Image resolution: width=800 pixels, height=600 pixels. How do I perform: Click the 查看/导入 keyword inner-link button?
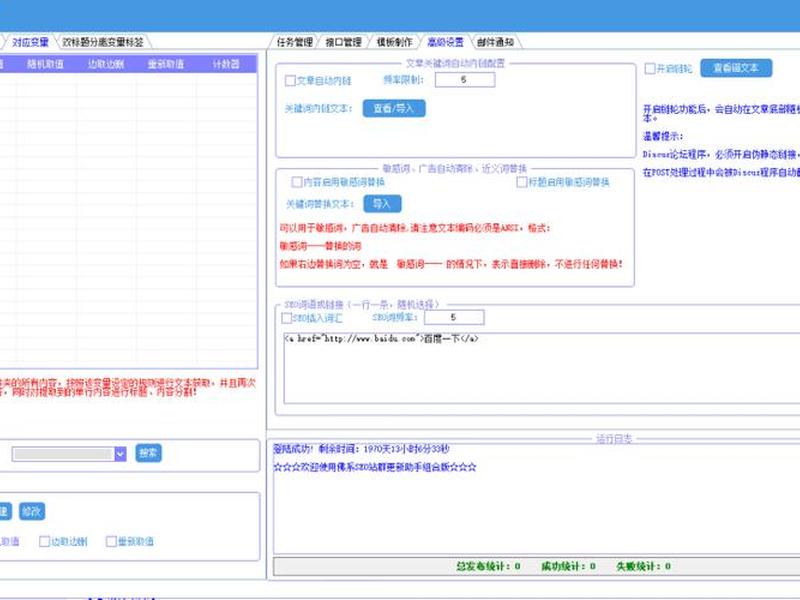(393, 108)
